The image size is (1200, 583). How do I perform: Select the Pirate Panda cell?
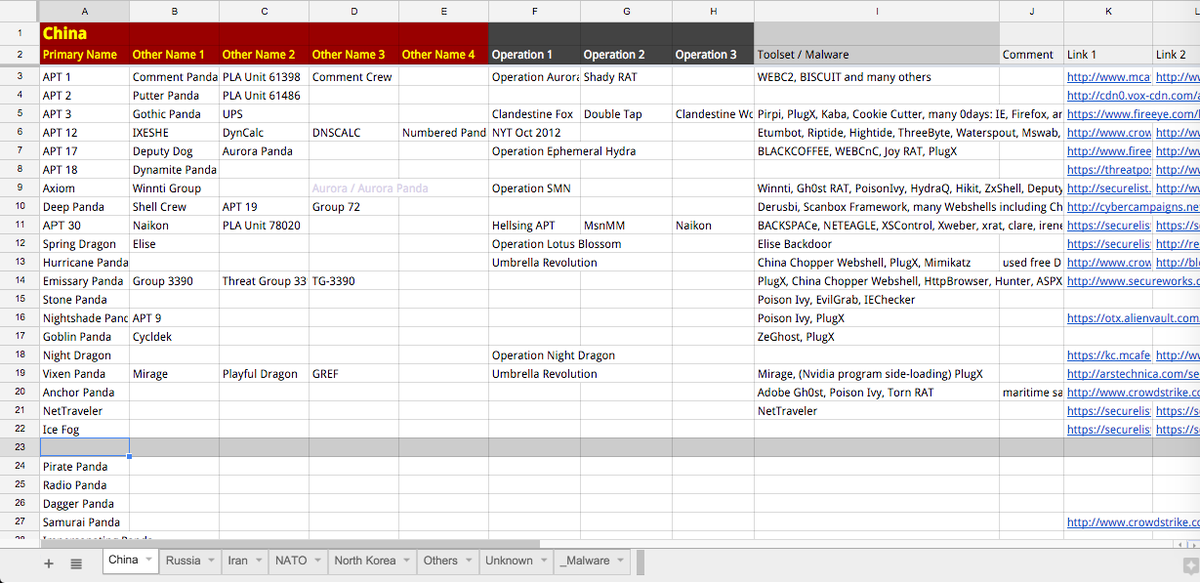pyautogui.click(x=84, y=466)
